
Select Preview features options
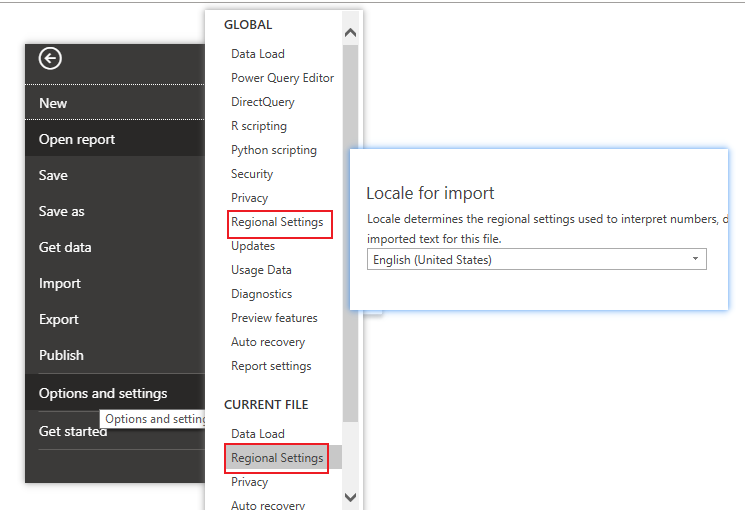274,318
